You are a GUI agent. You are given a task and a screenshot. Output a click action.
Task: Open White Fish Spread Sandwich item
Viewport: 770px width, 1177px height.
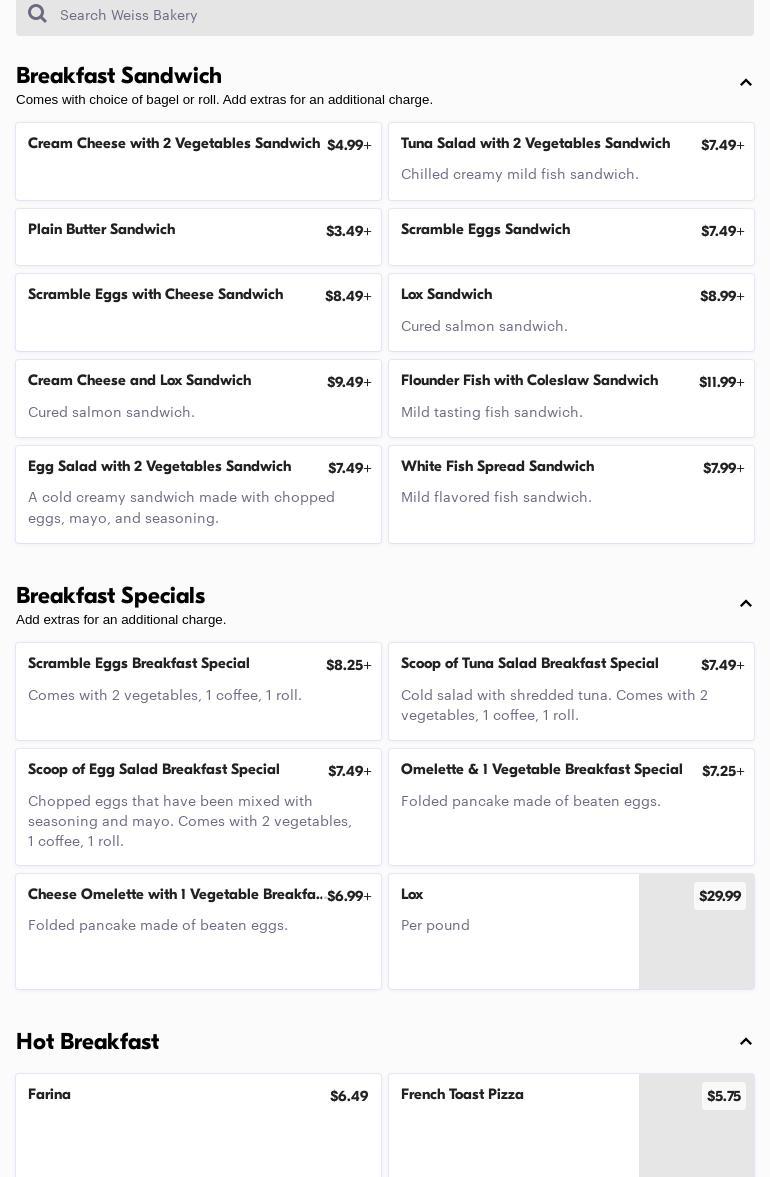(x=571, y=495)
